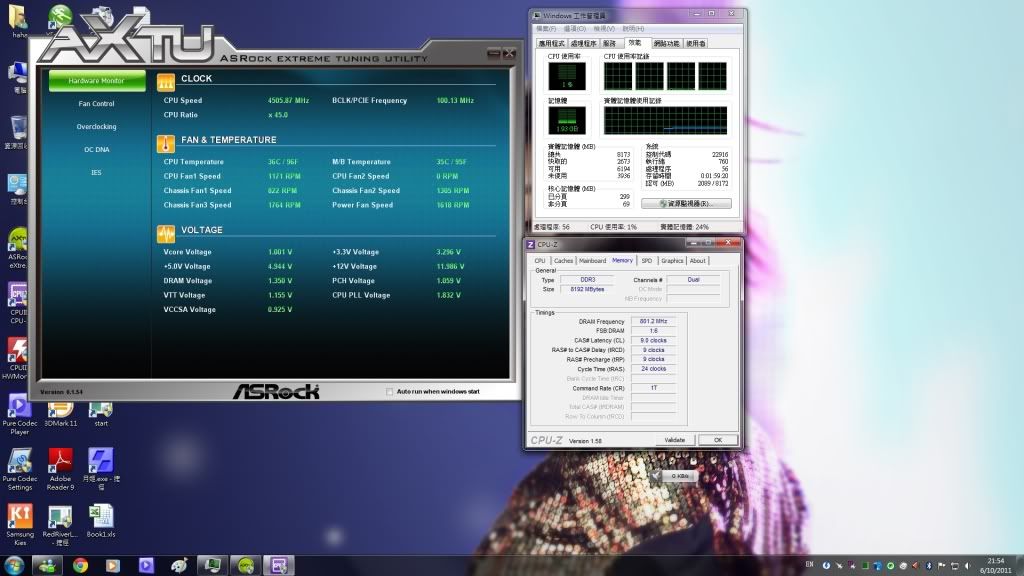This screenshot has width=1024, height=576.
Task: Click the taskbar clock showing 21:54
Action: point(996,566)
